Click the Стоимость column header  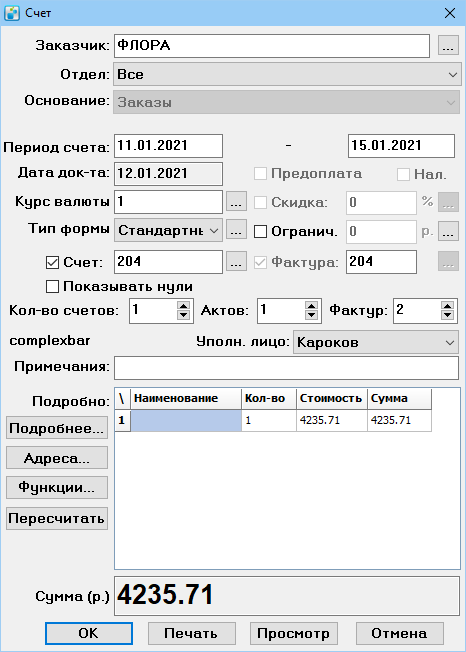tap(332, 398)
